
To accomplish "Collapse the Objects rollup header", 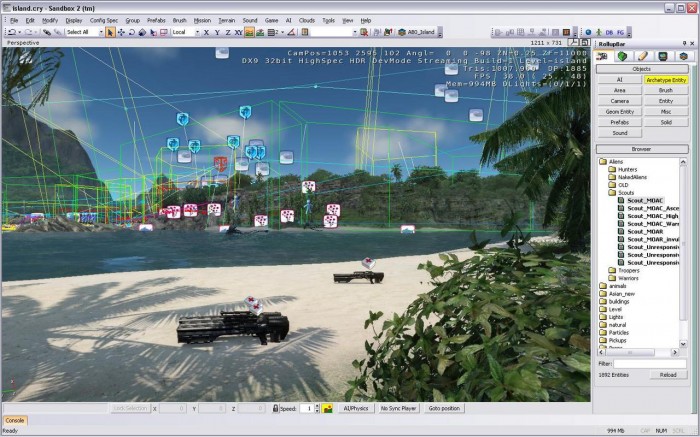I will coord(642,69).
